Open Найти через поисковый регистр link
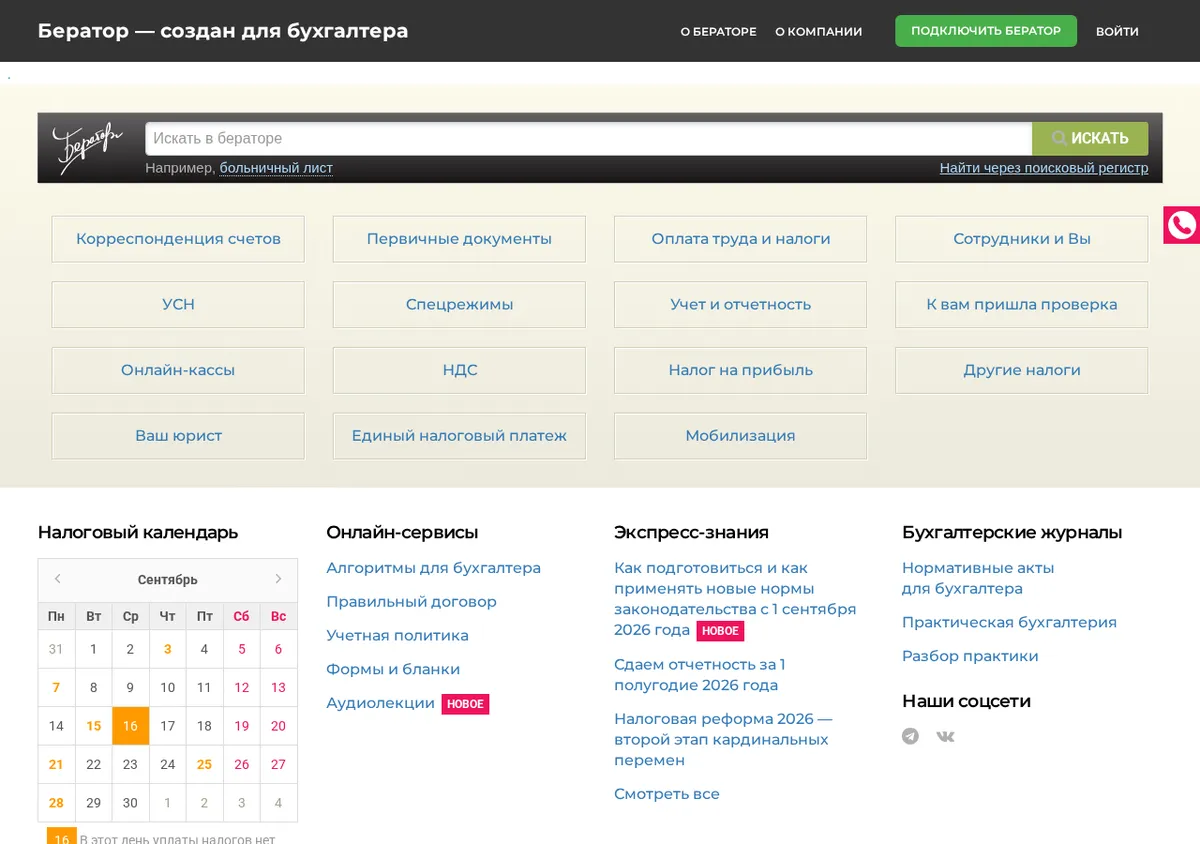1200x844 pixels. (x=1044, y=168)
